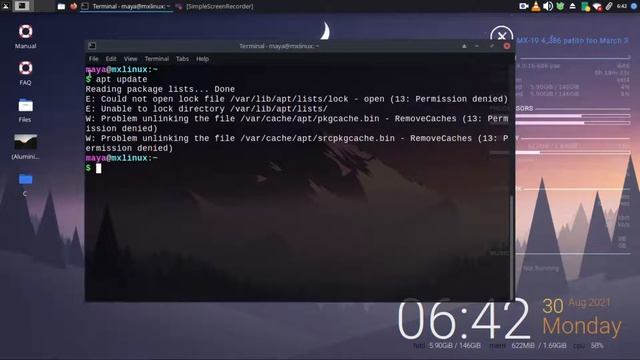Open the Edit menu in Terminal
The height and width of the screenshot is (360, 640).
click(x=111, y=59)
